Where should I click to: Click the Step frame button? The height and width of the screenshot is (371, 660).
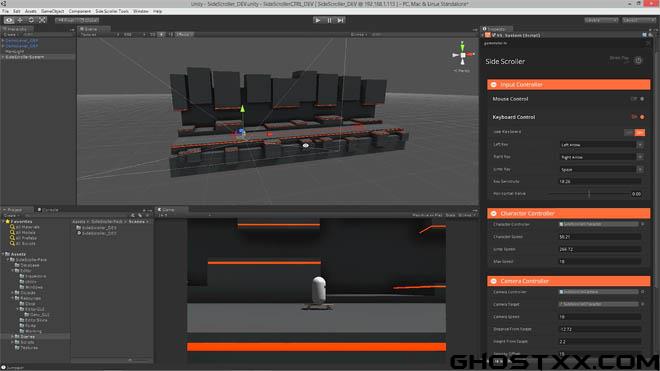coord(341,20)
